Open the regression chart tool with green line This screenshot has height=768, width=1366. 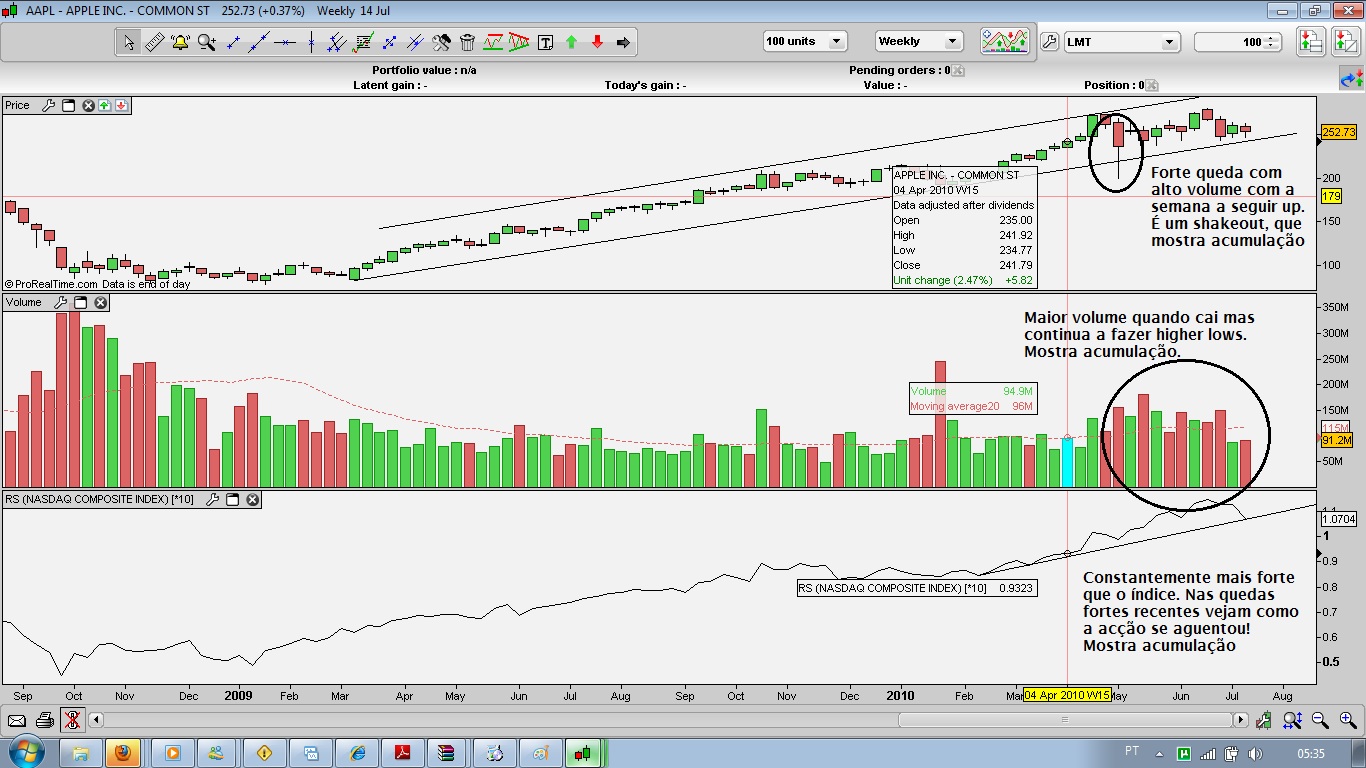(x=363, y=42)
